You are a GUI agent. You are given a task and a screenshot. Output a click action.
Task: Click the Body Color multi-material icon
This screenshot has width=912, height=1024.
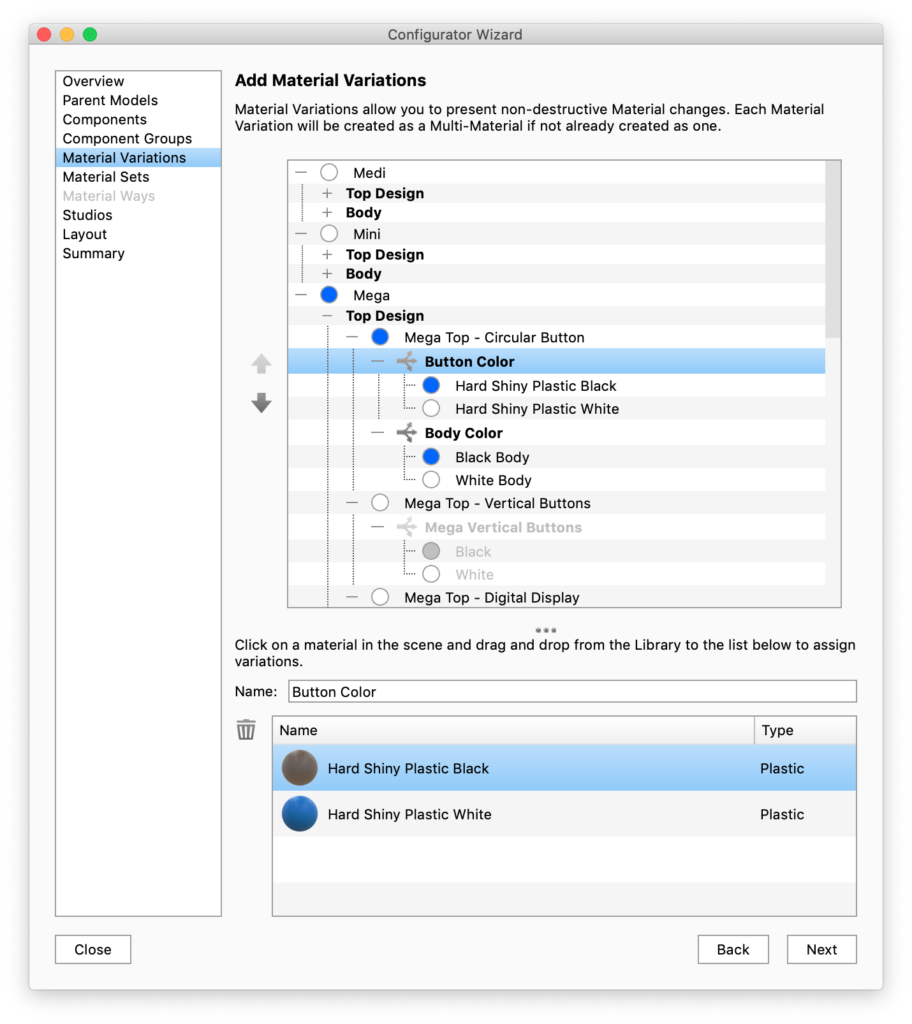406,433
